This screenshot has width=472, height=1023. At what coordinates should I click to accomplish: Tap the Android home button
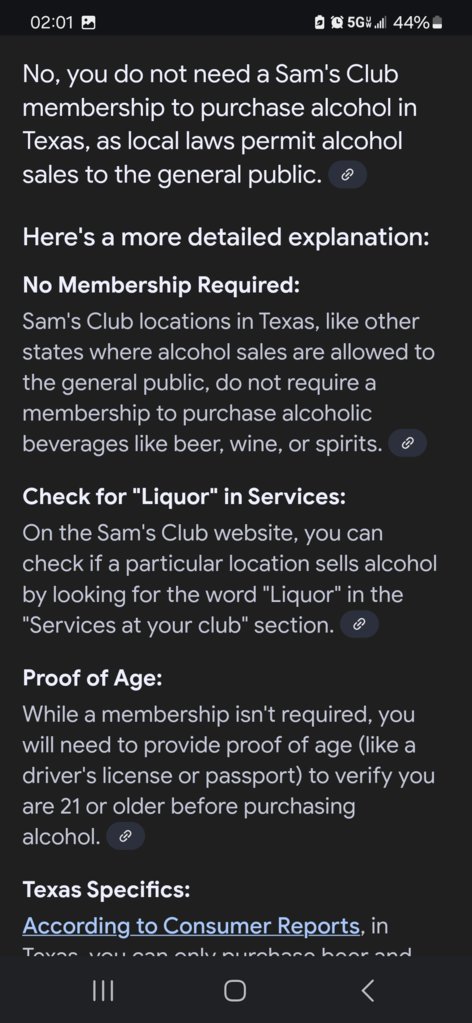235,990
